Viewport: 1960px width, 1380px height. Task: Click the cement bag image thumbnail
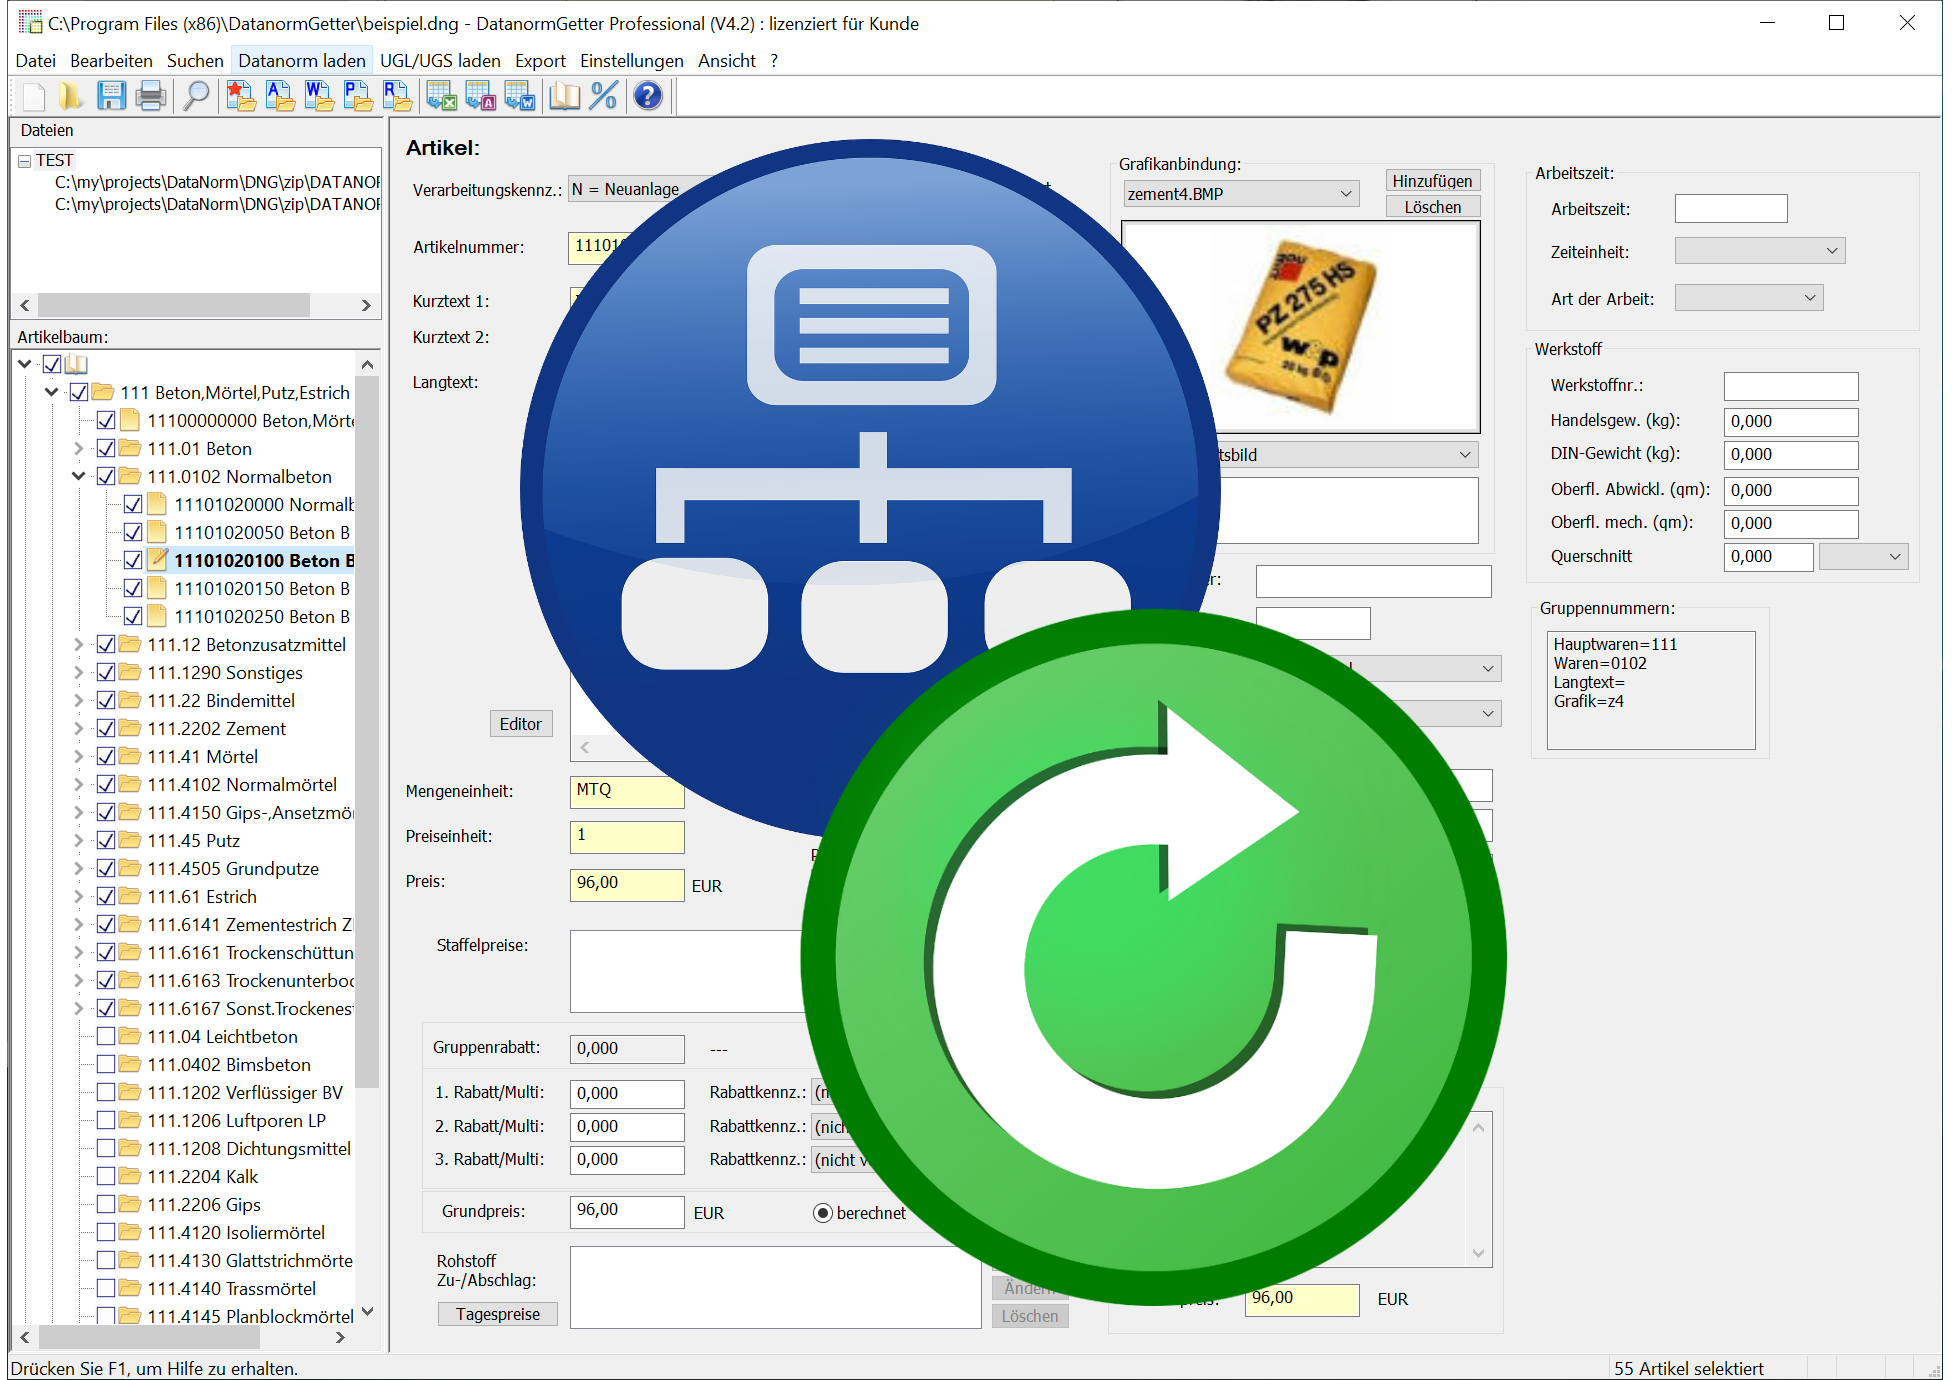(1300, 327)
